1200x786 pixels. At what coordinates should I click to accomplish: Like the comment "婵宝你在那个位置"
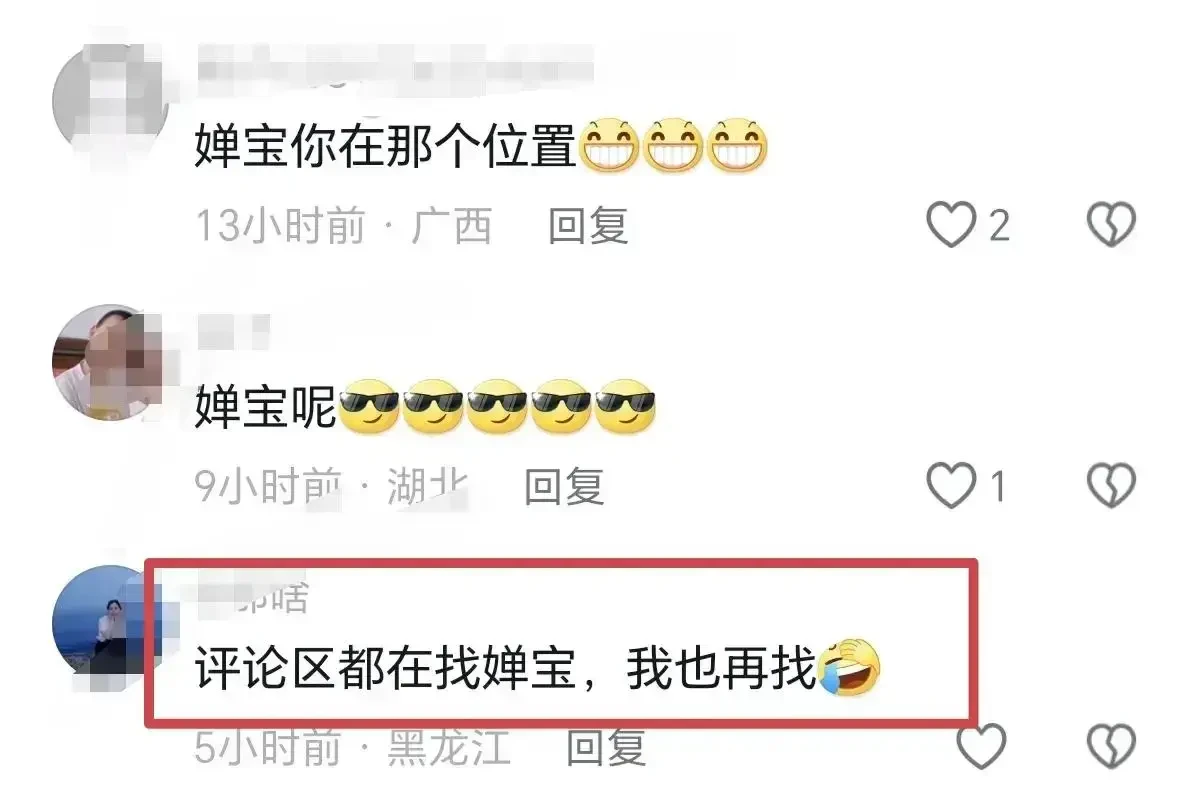pos(950,225)
